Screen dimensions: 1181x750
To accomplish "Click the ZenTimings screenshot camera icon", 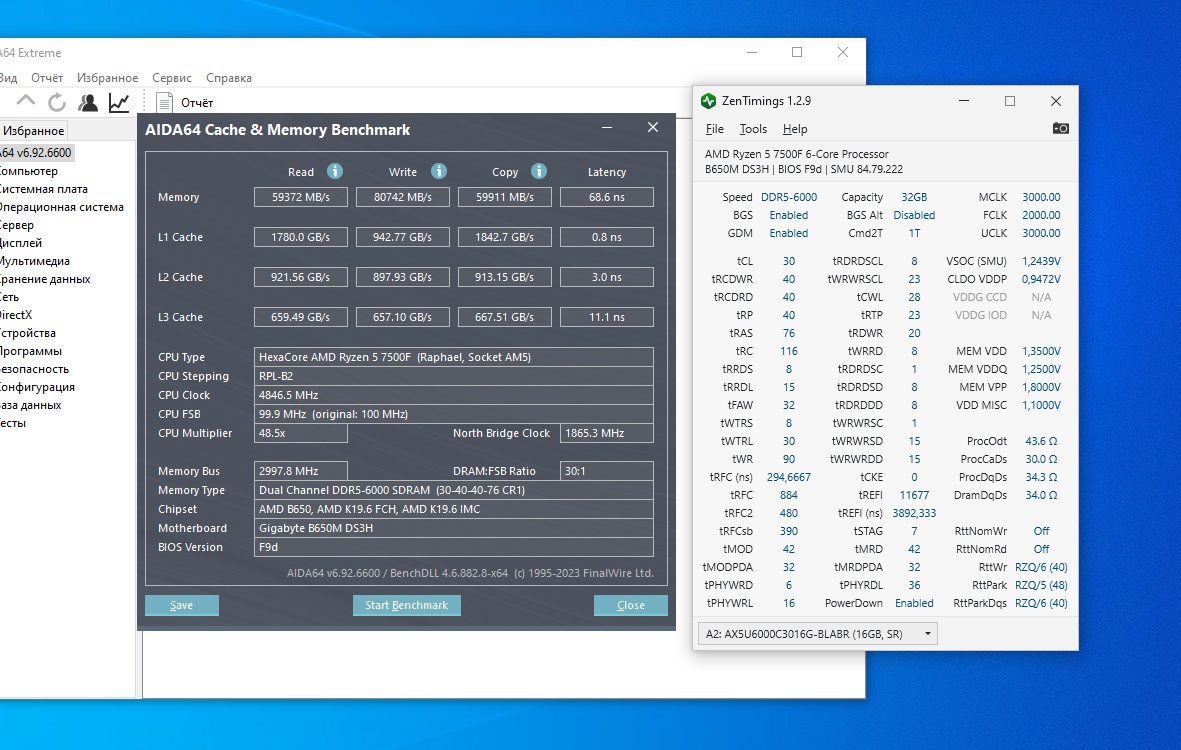I will (1060, 128).
